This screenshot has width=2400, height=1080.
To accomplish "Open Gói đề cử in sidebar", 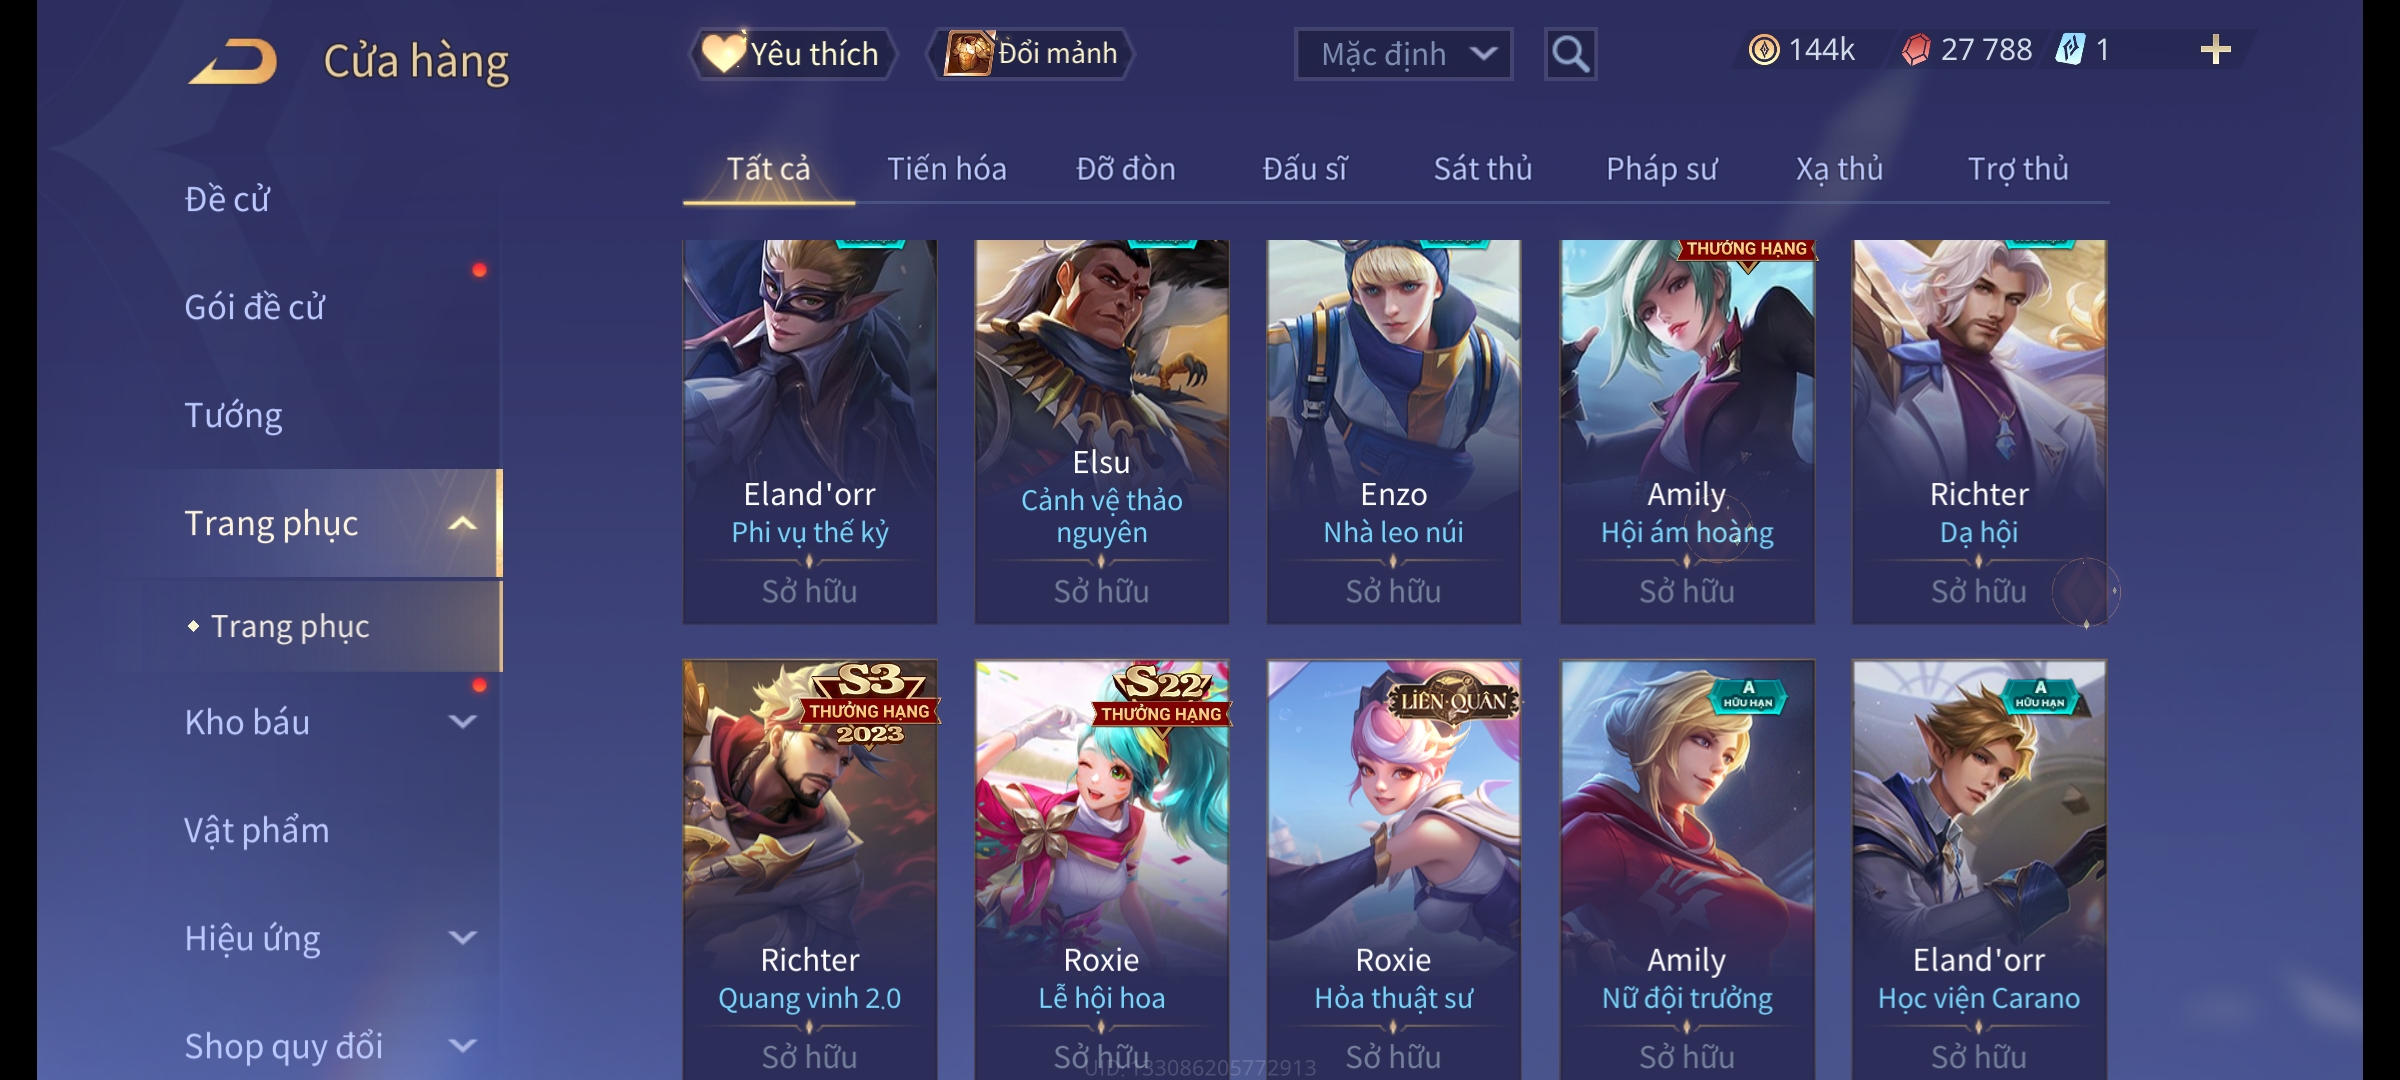I will (x=255, y=307).
